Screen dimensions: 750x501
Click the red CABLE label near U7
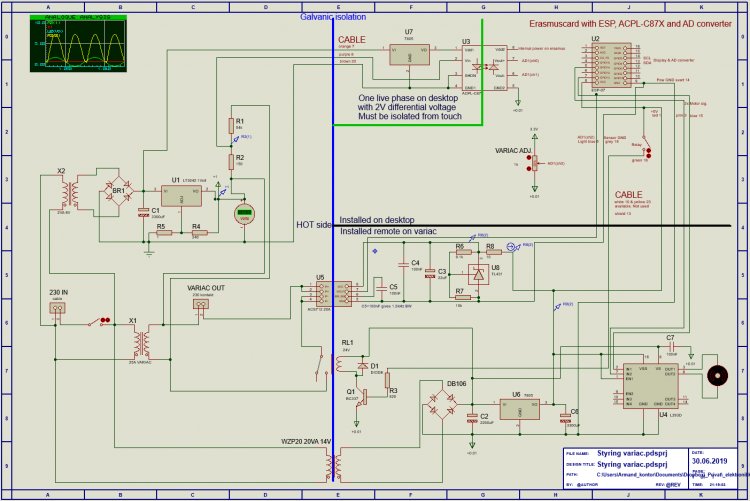point(352,40)
